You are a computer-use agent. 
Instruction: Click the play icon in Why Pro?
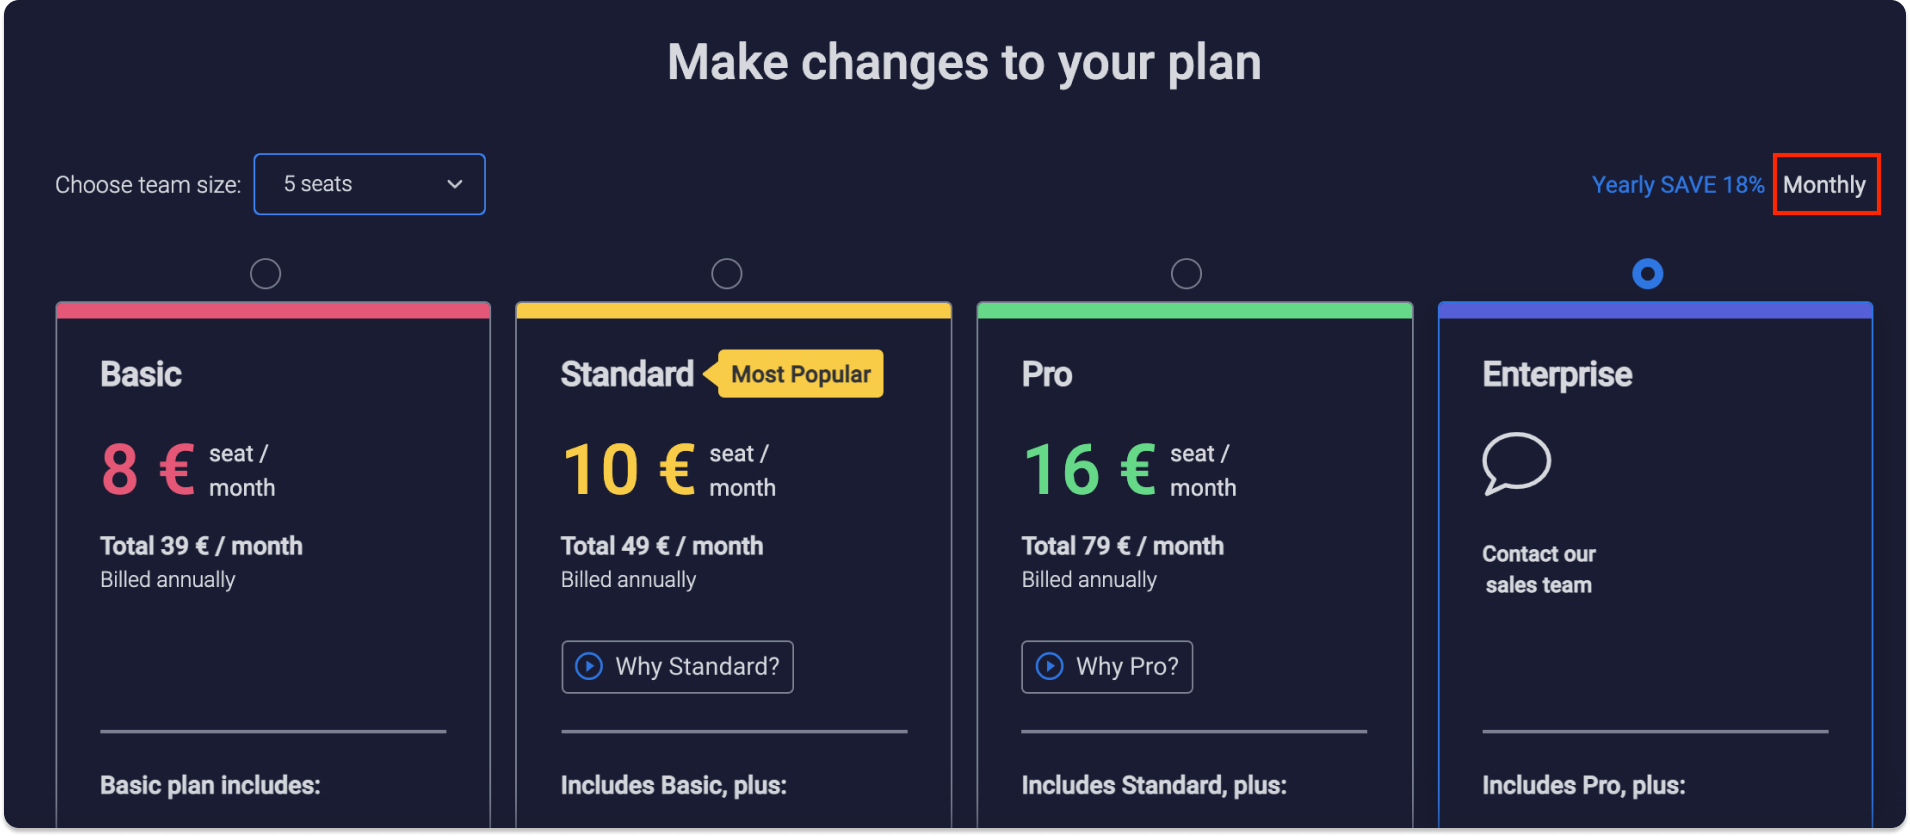tap(1049, 666)
